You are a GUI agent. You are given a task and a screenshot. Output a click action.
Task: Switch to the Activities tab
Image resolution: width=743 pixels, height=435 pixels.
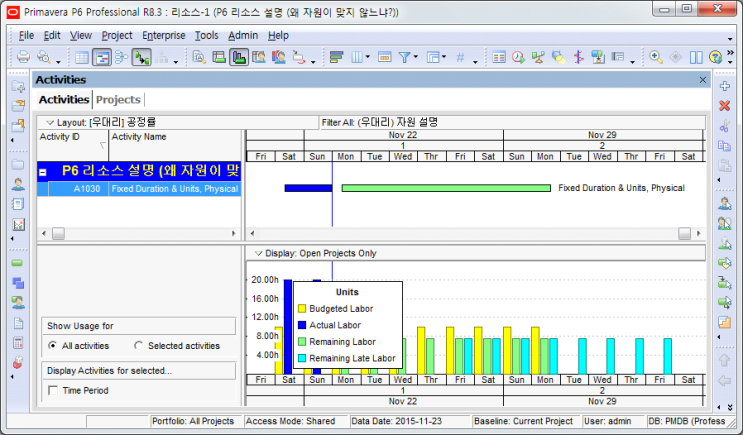63,100
